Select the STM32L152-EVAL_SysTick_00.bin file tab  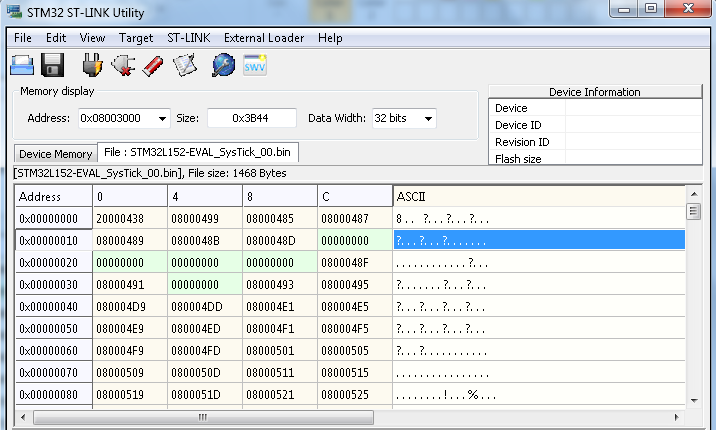[198, 152]
